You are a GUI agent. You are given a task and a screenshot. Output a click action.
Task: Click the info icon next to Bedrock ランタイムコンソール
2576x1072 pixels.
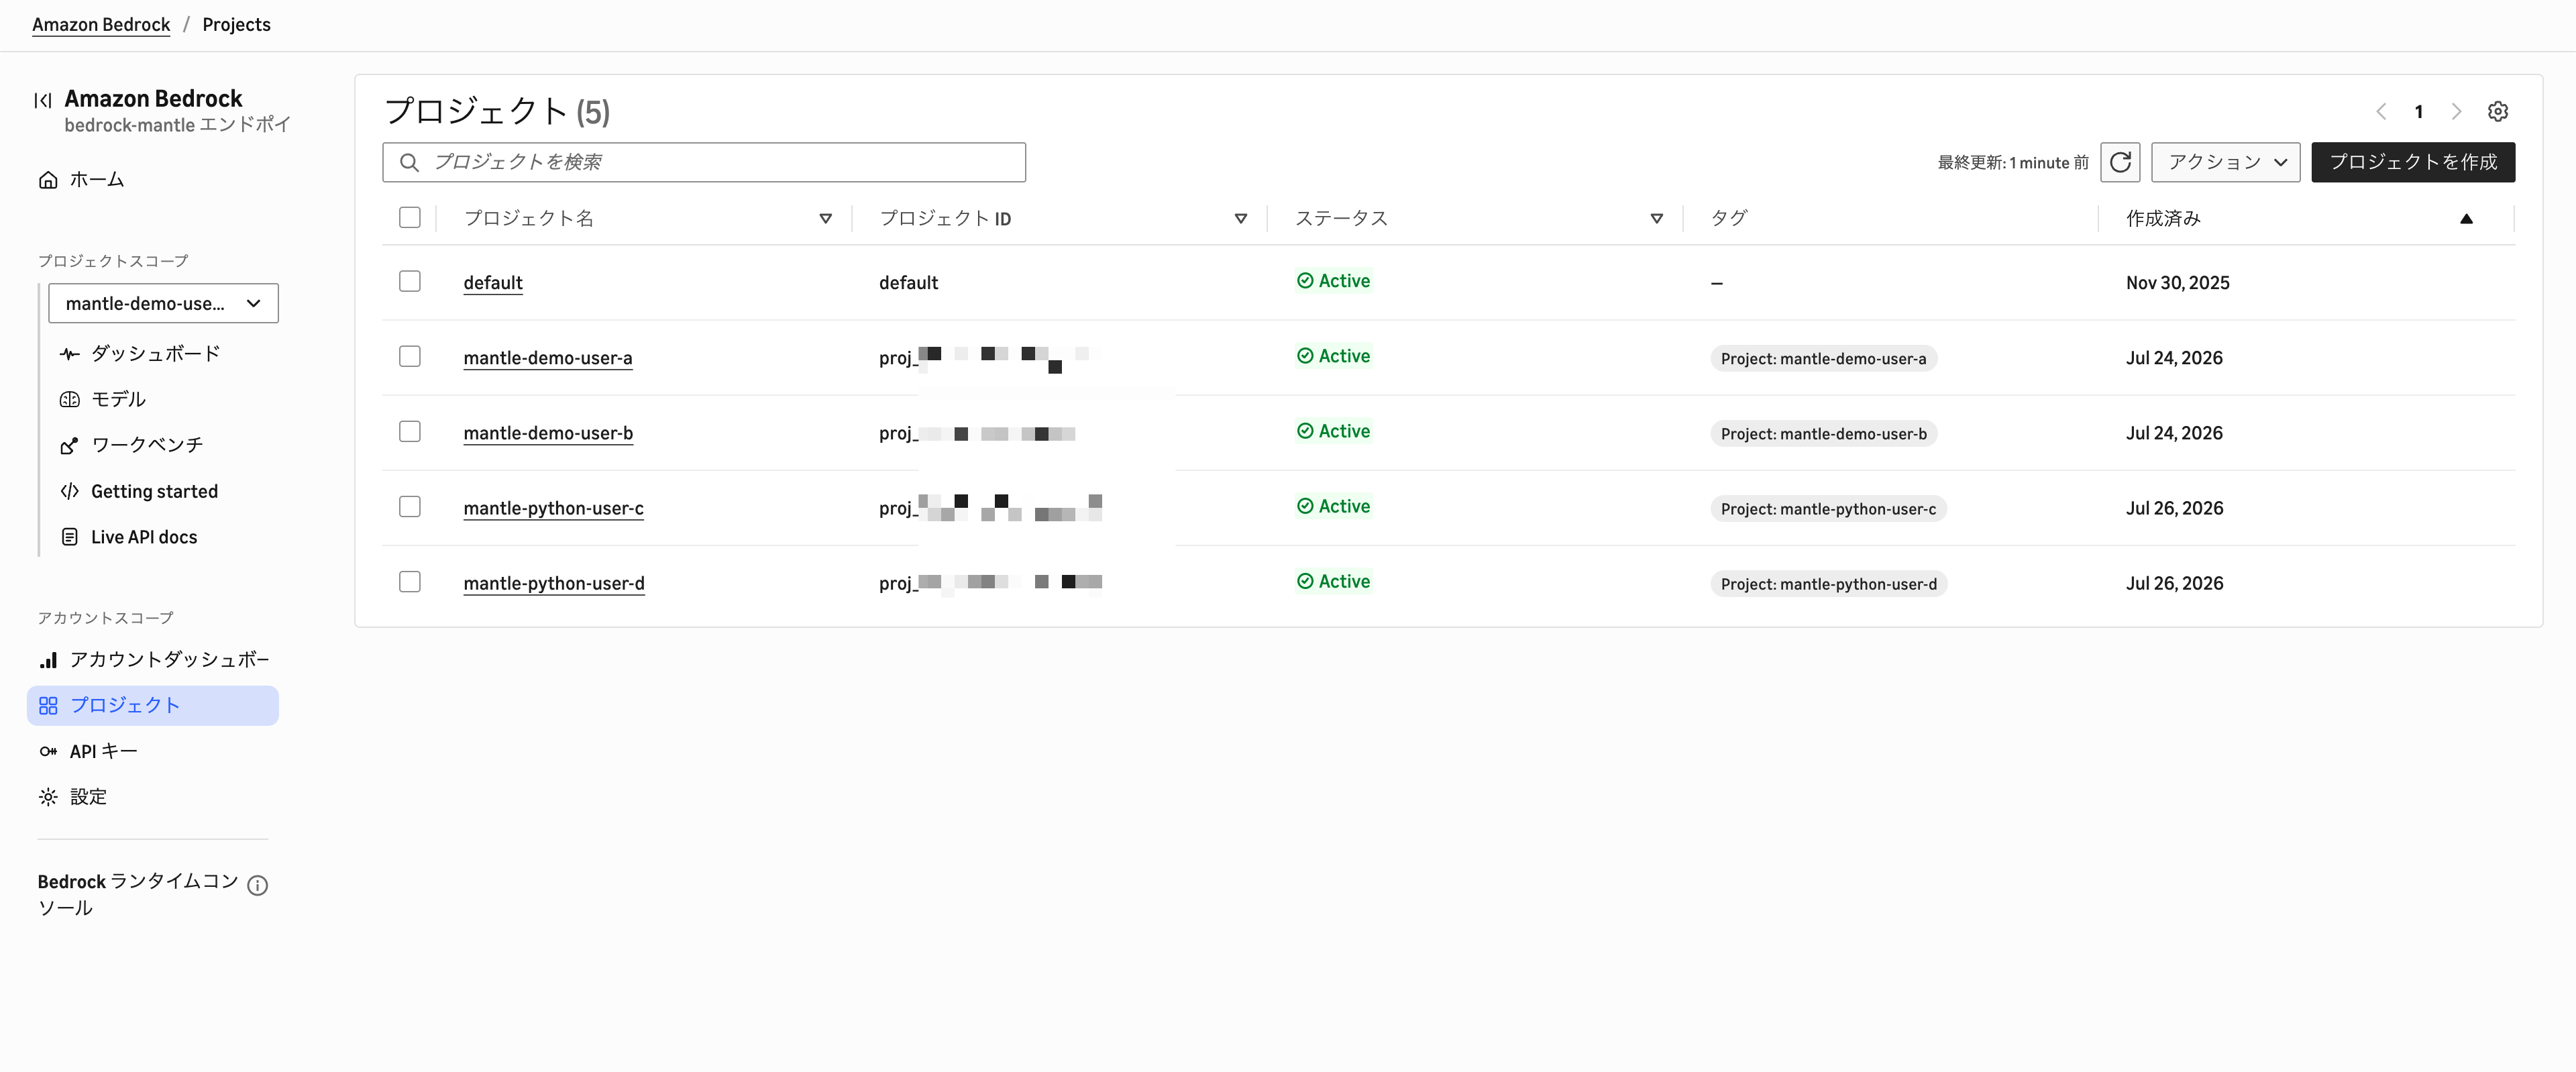coord(257,885)
